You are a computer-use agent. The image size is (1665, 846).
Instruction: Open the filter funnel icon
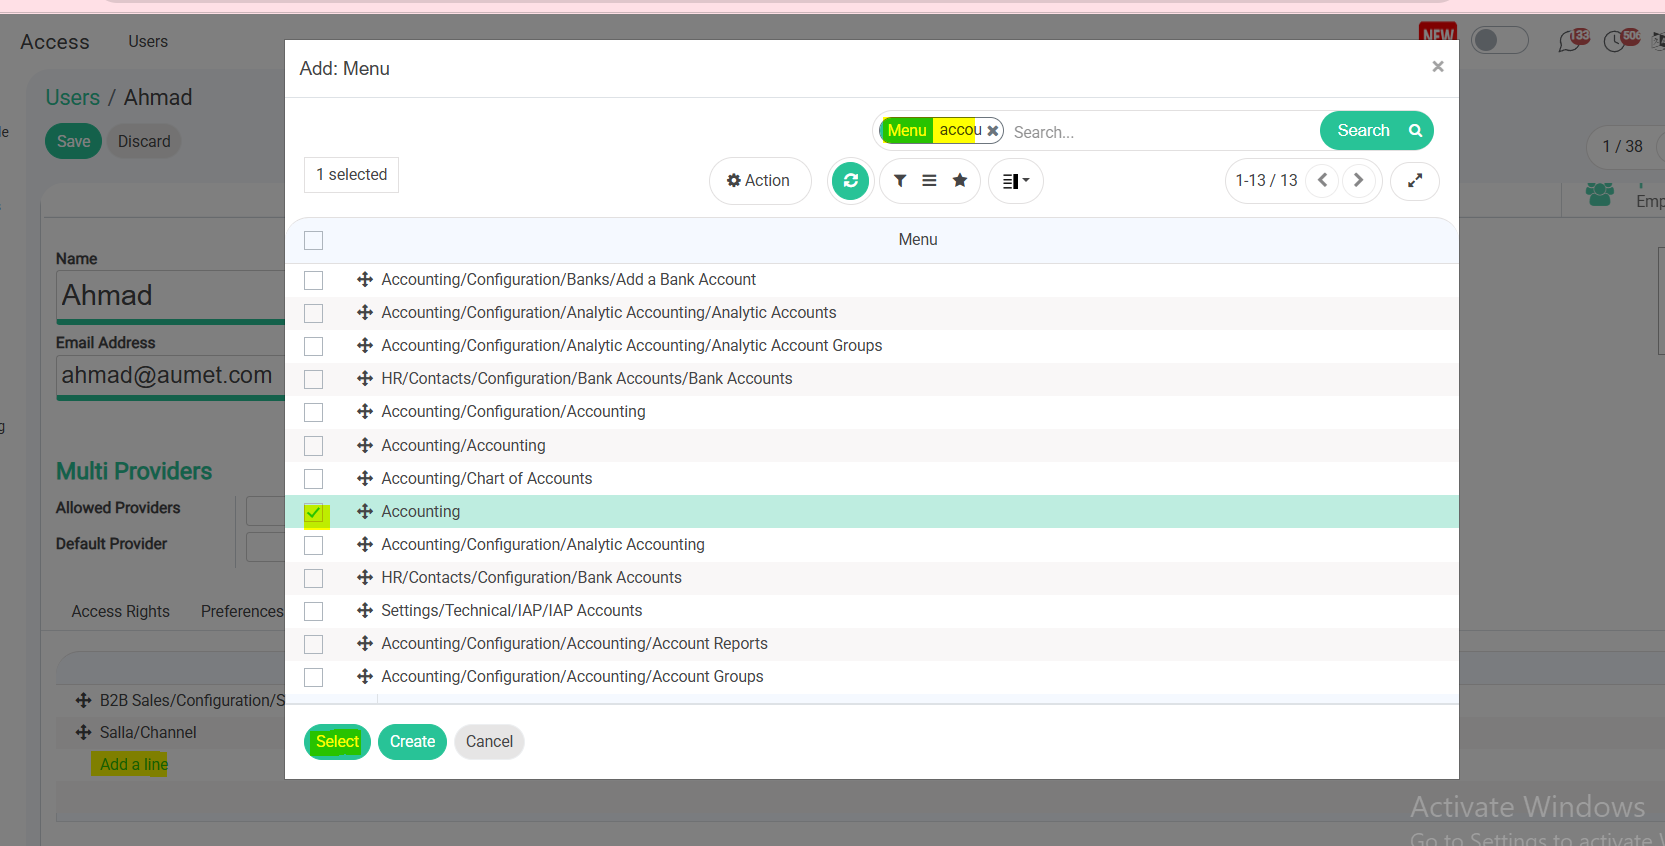click(900, 181)
